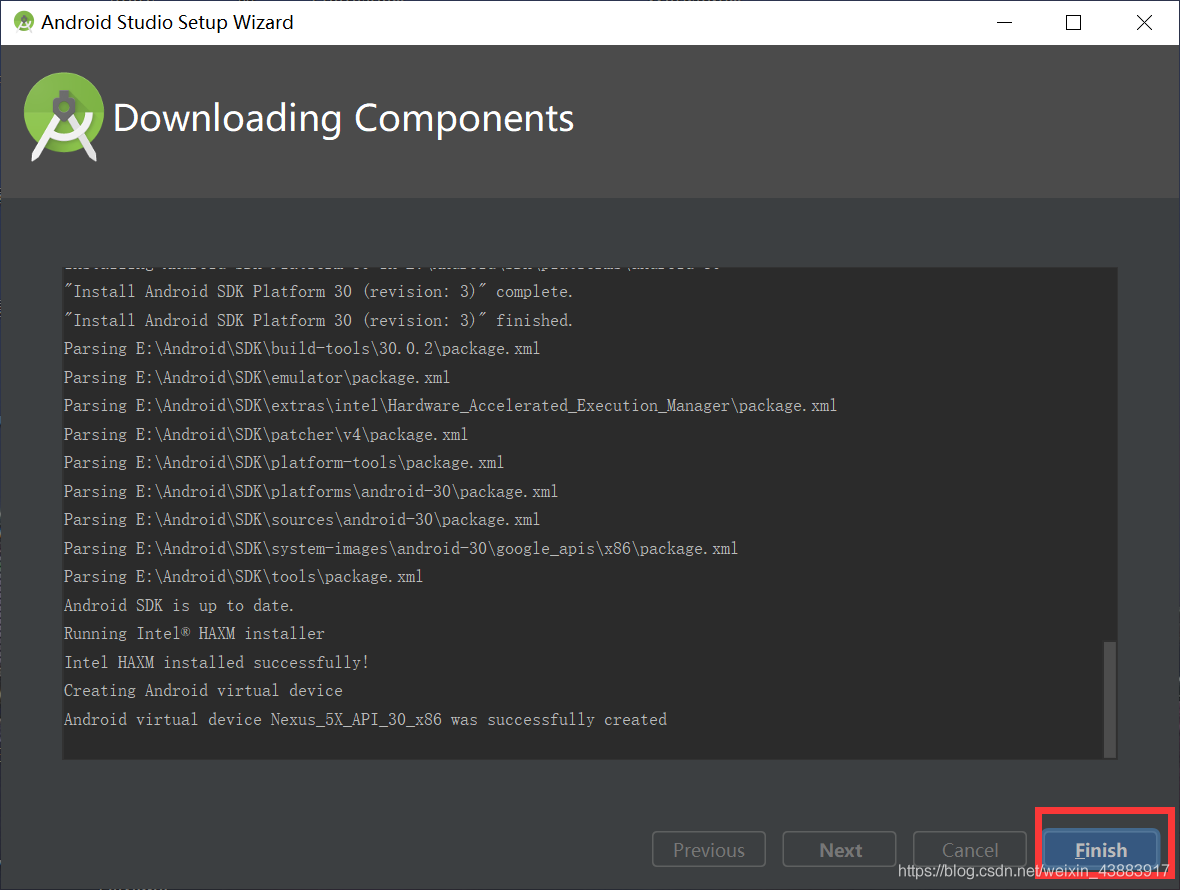Click the patcher\v4\package.xml parsing line
Image resolution: width=1180 pixels, height=890 pixels.
coord(266,434)
